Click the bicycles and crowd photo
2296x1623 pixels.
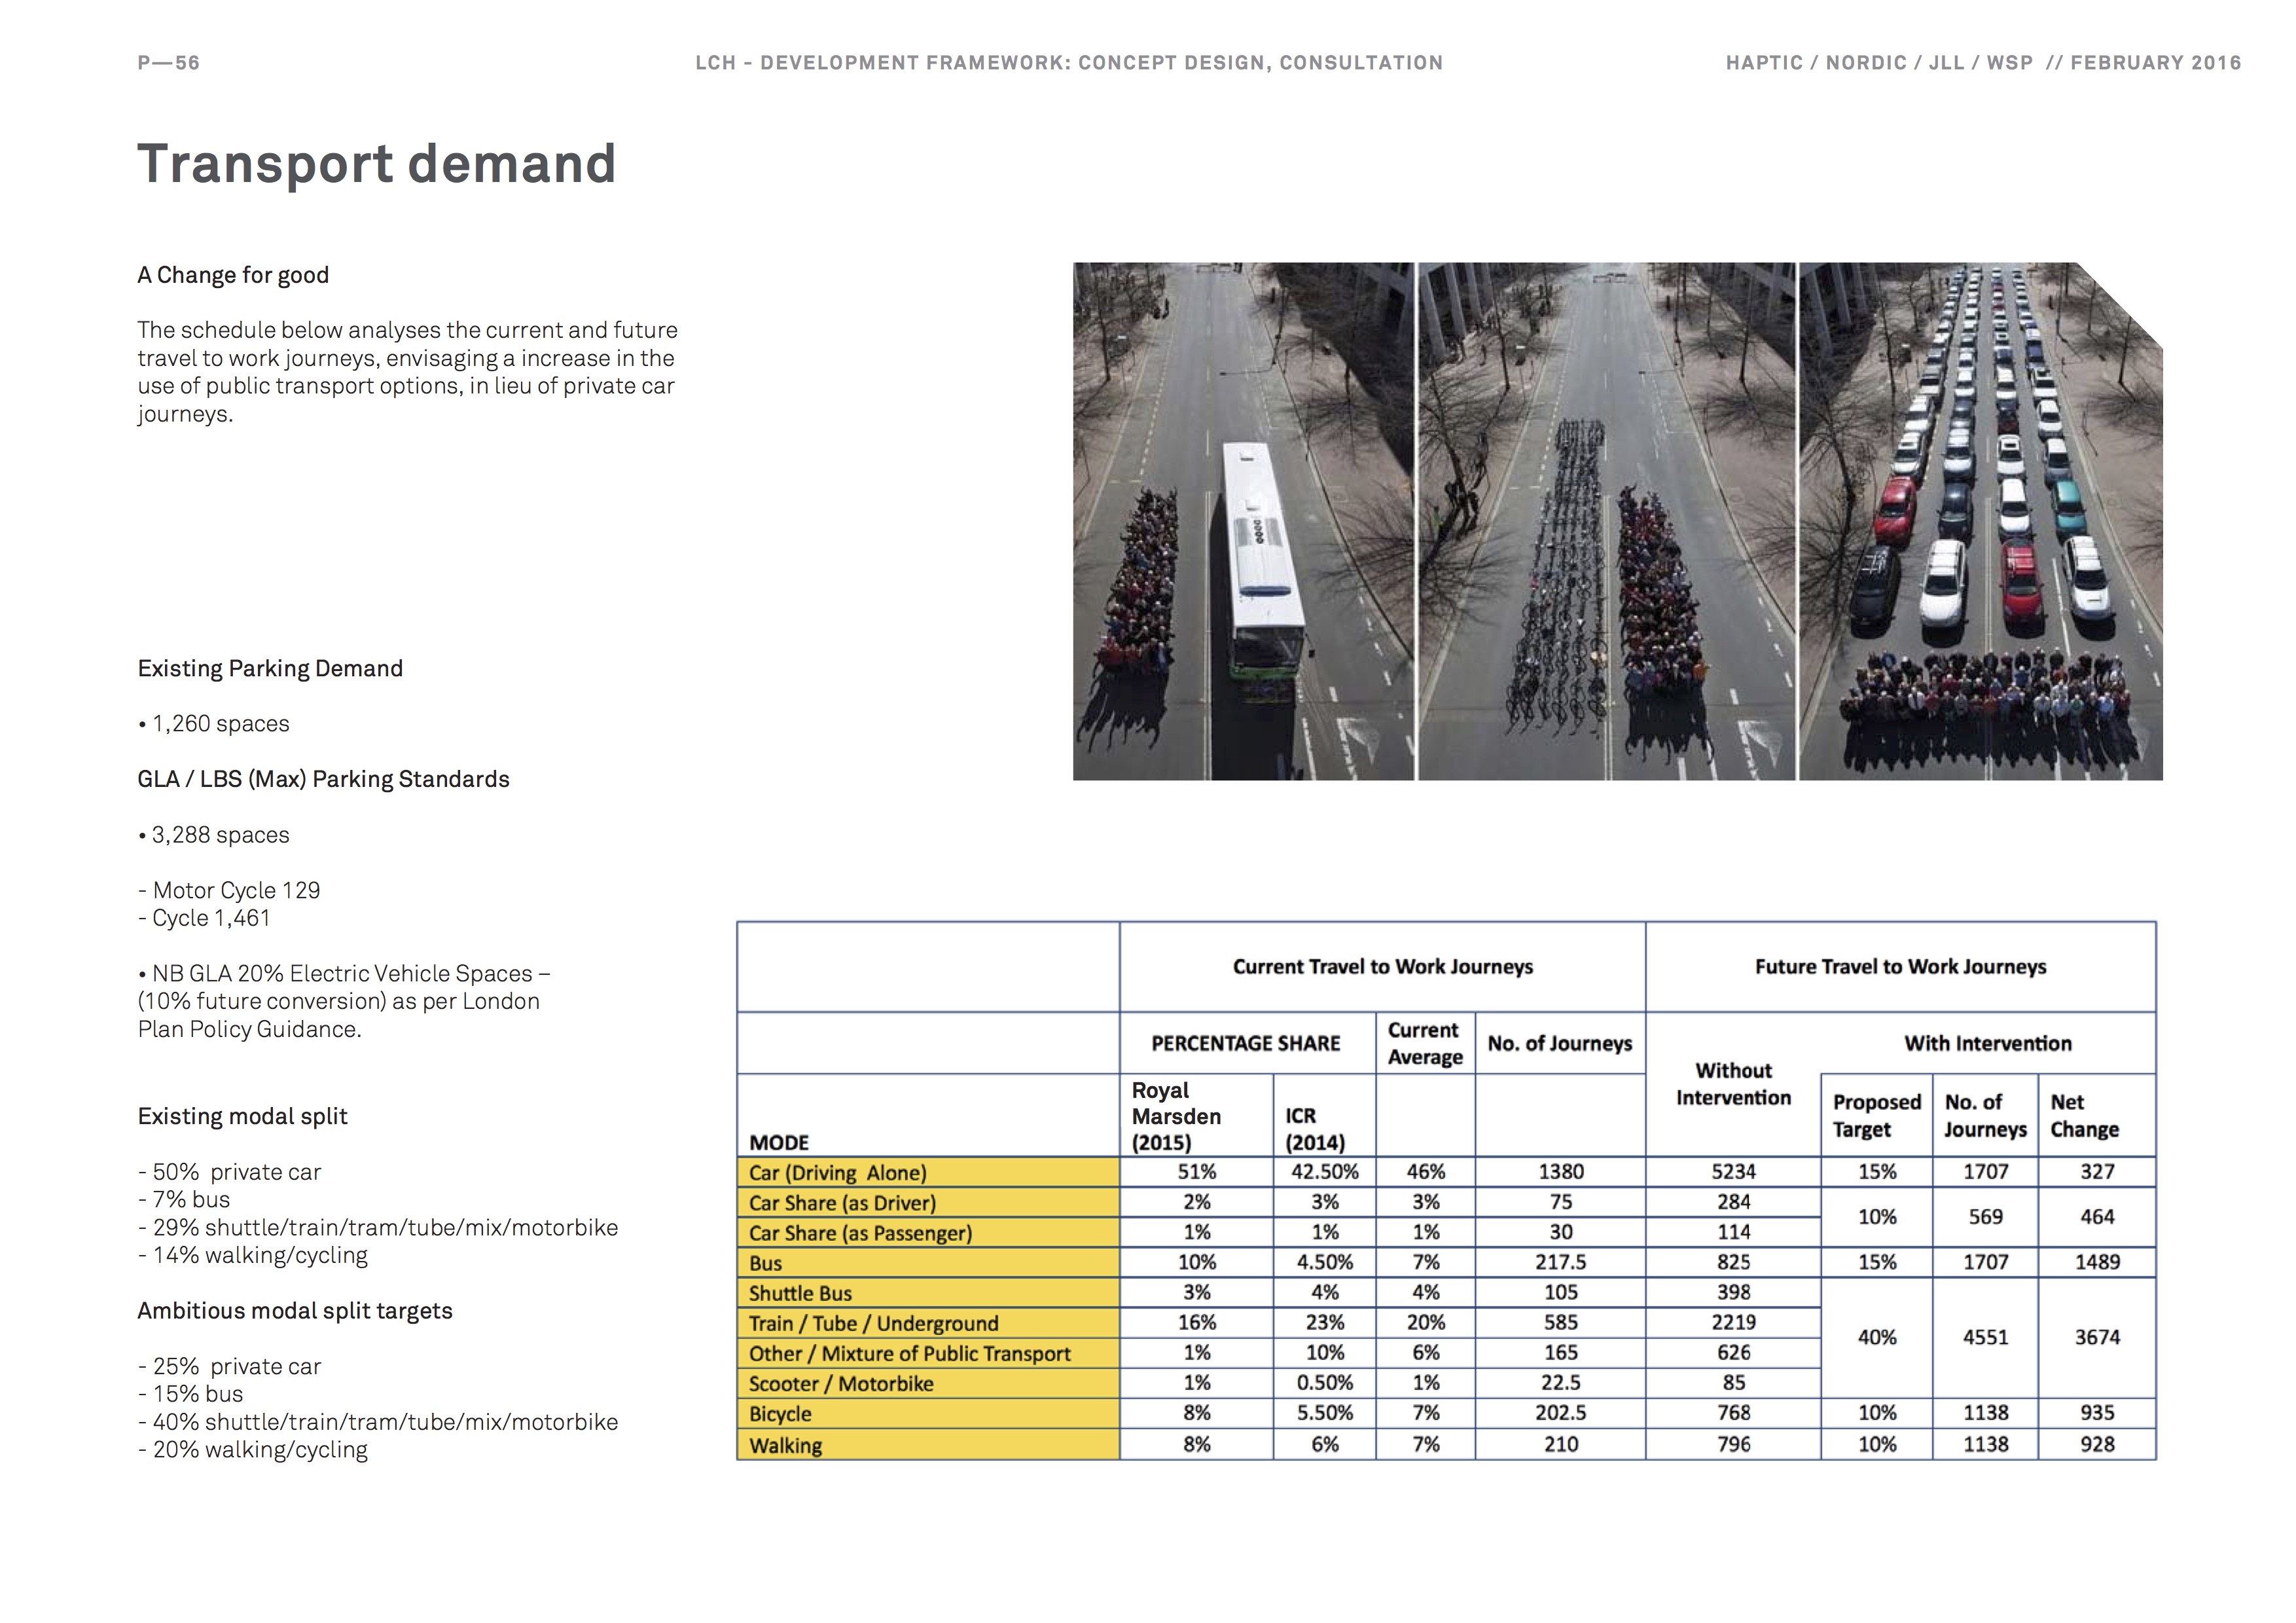pyautogui.click(x=1606, y=521)
